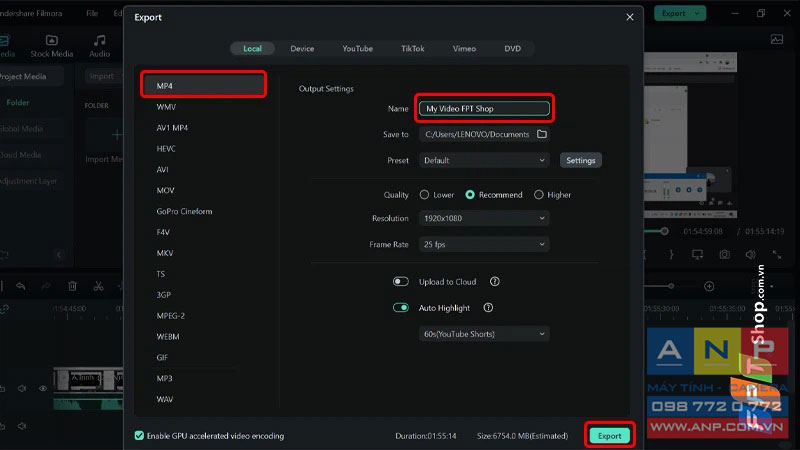This screenshot has height=450, width=800.
Task: Take snapshot with camera icon
Action: (x=724, y=254)
